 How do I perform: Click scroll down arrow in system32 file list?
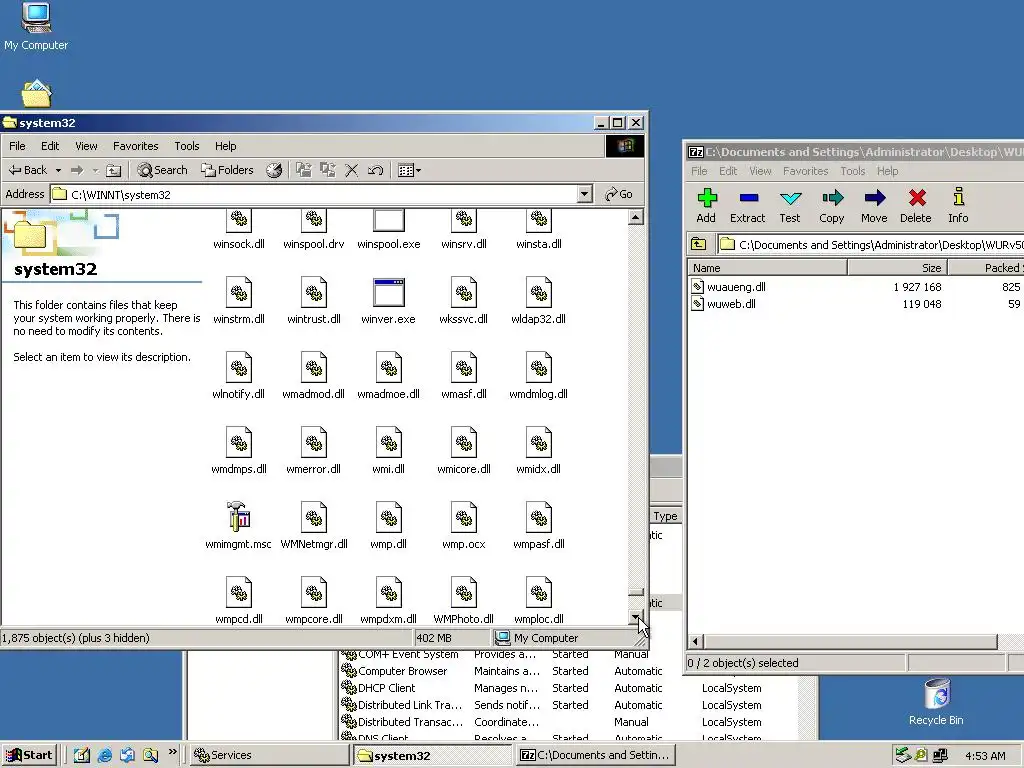click(636, 616)
